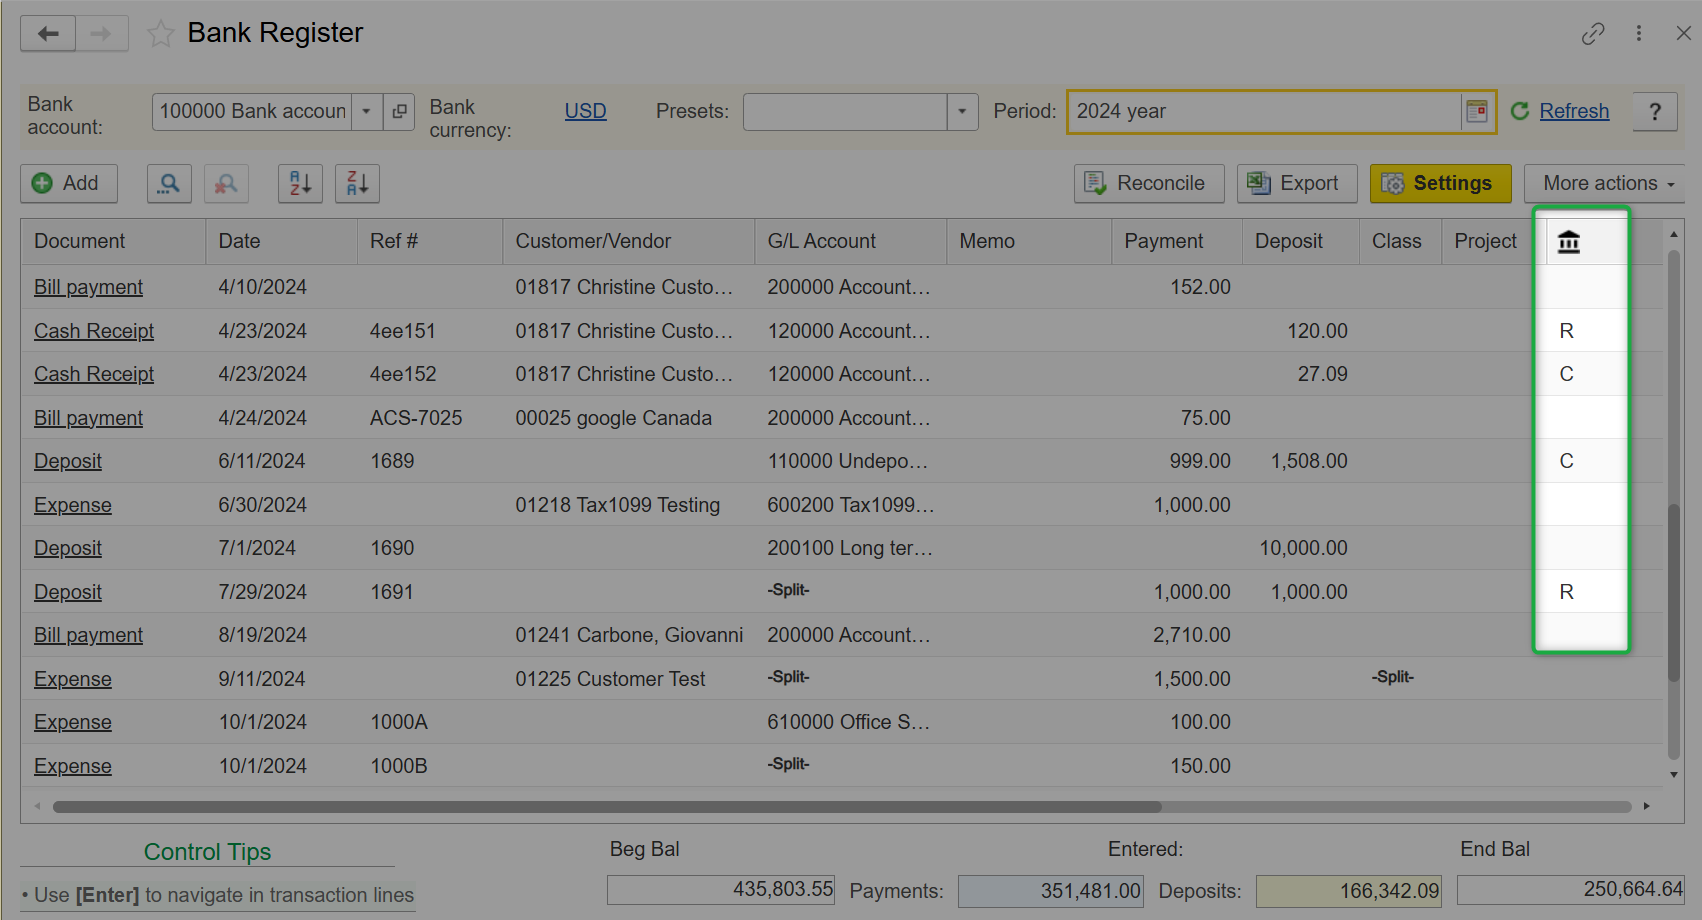Click the Beg Bal value field
Screen dimensions: 1702x920
(x=721, y=890)
